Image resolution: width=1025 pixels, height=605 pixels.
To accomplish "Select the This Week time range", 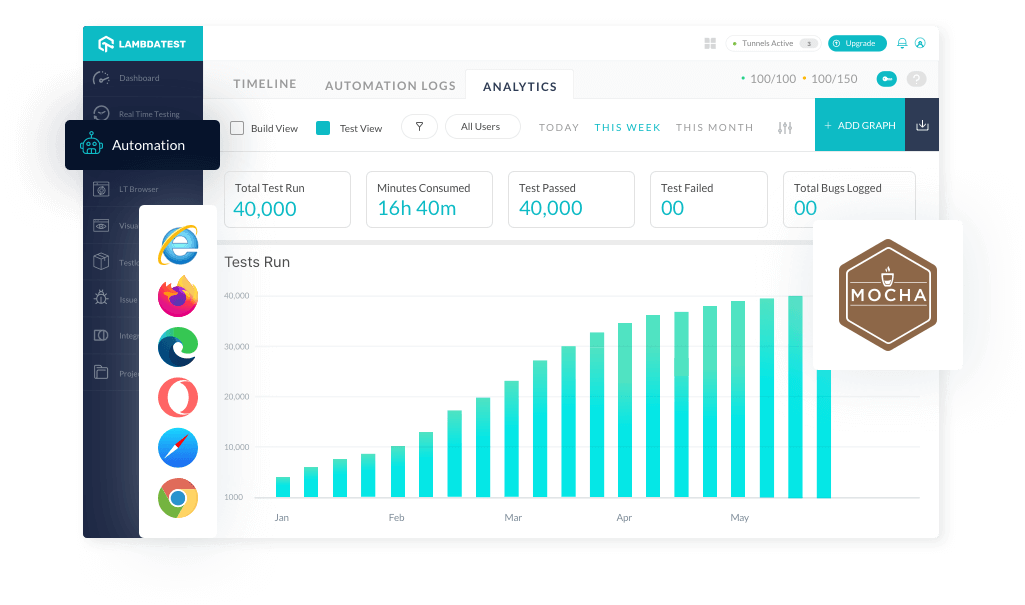I will (628, 127).
